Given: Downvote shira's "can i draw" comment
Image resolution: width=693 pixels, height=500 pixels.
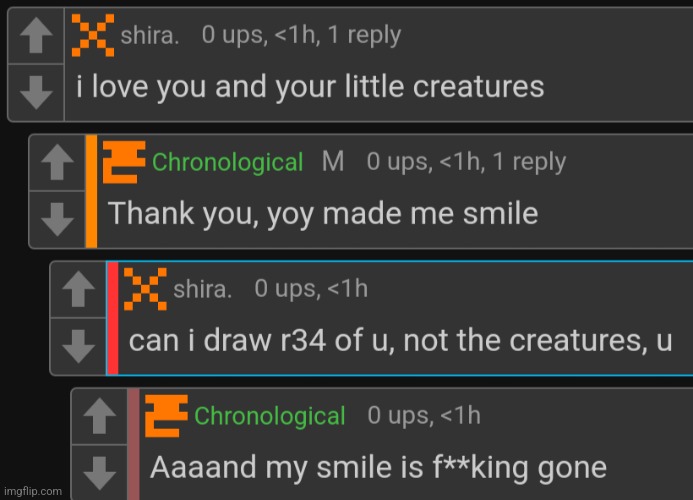Looking at the screenshot, I should (x=79, y=344).
